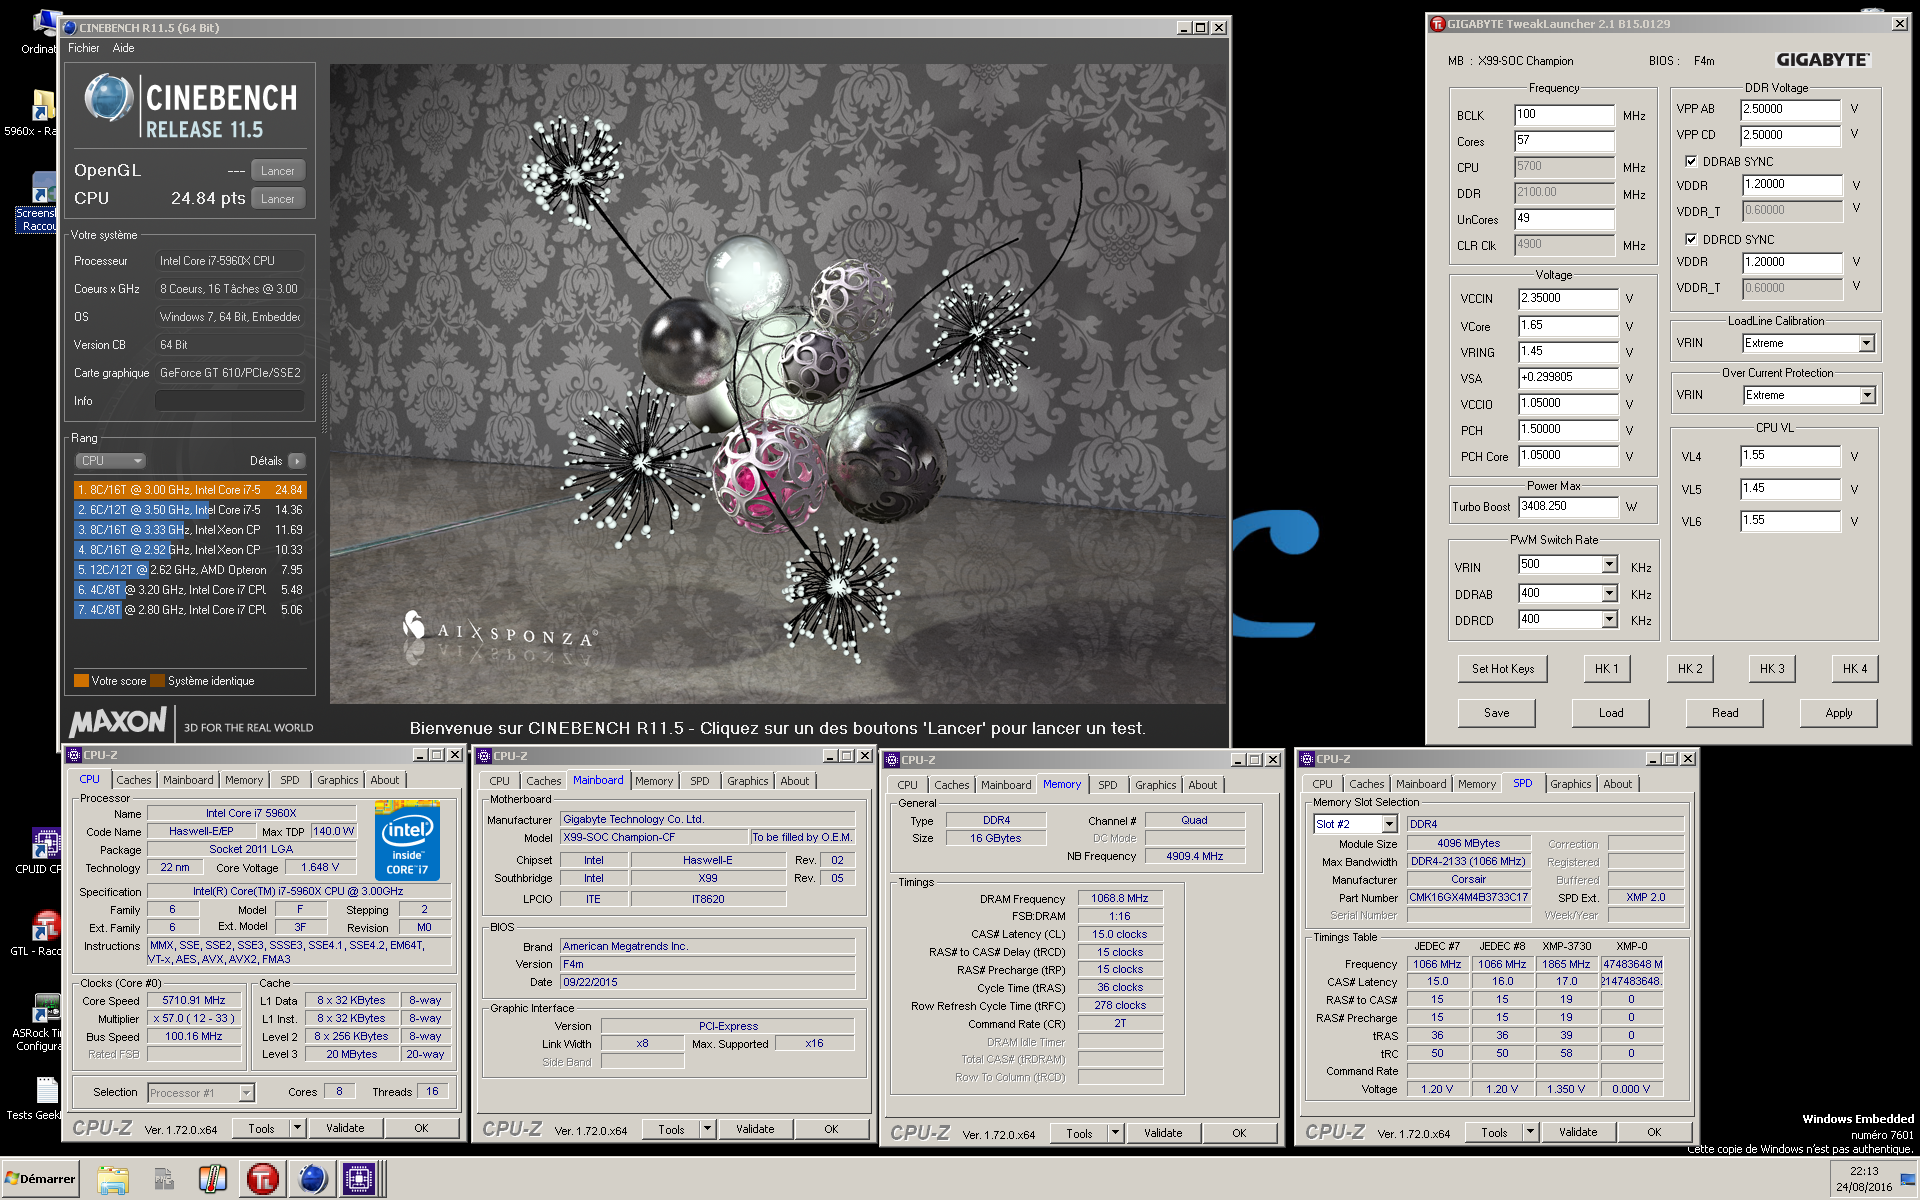
Task: Open About tab in SPD CPU-Z window
Action: click(1617, 784)
